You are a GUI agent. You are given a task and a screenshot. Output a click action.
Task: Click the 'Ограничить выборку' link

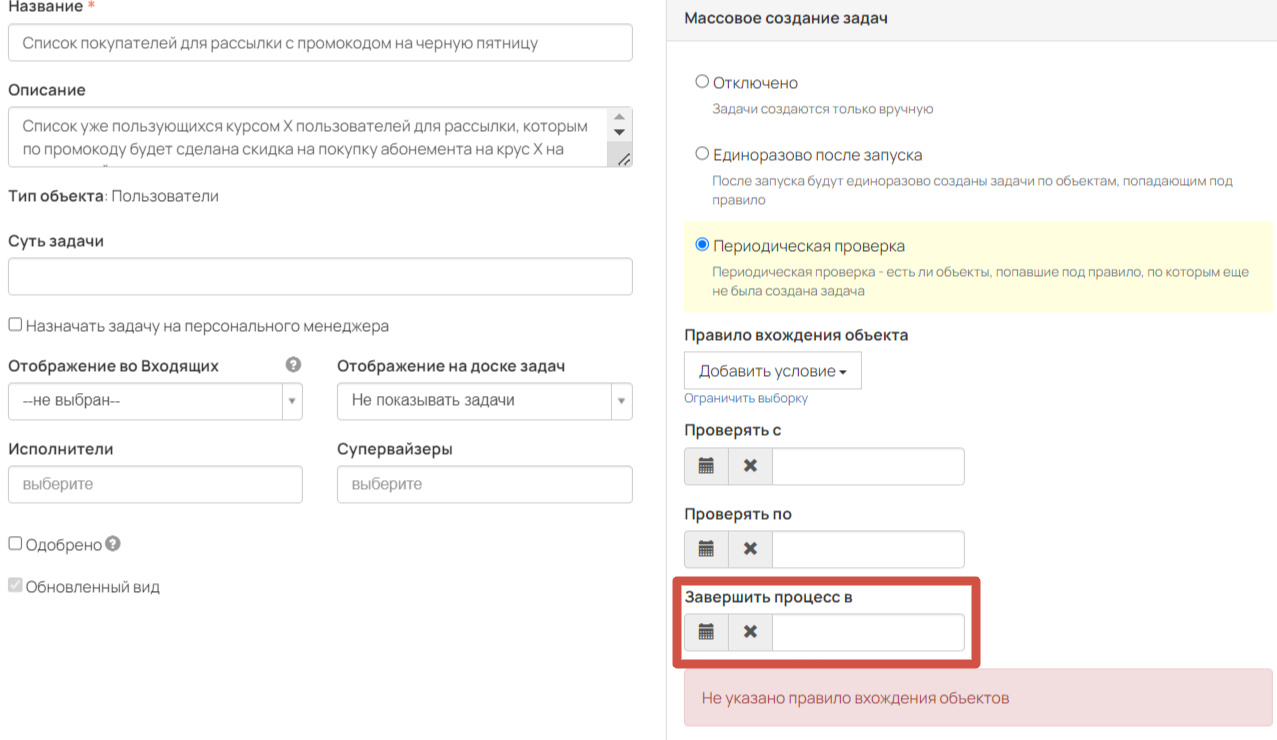coord(746,398)
